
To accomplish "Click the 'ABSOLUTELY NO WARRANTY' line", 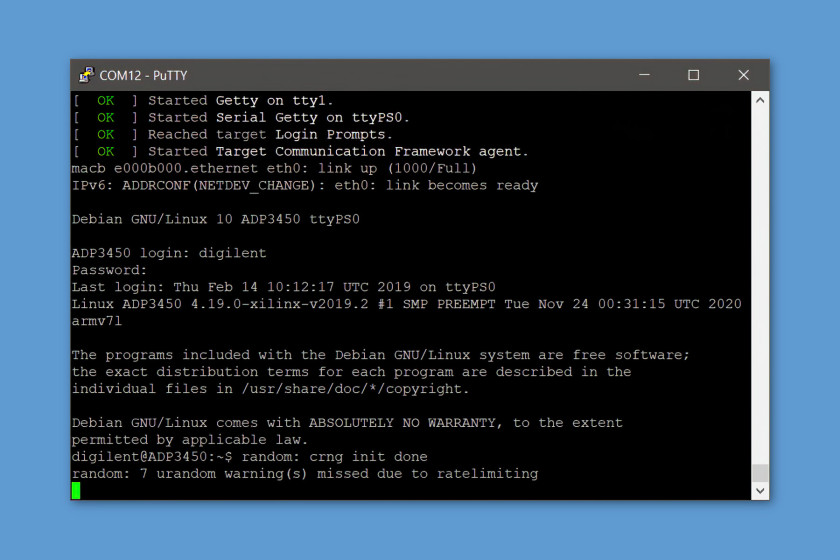I will 347,423.
